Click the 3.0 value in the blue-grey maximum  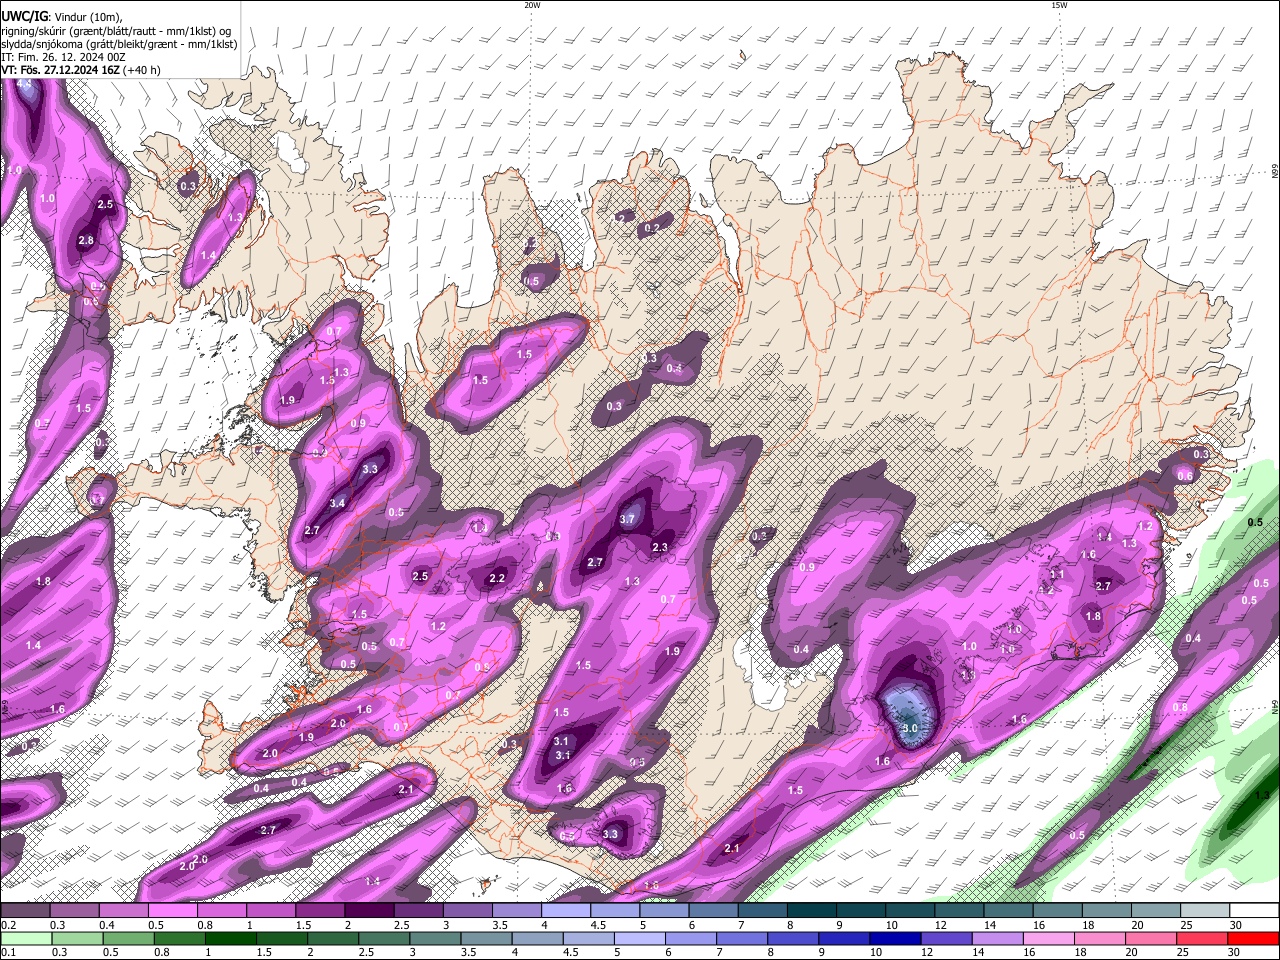pos(910,729)
